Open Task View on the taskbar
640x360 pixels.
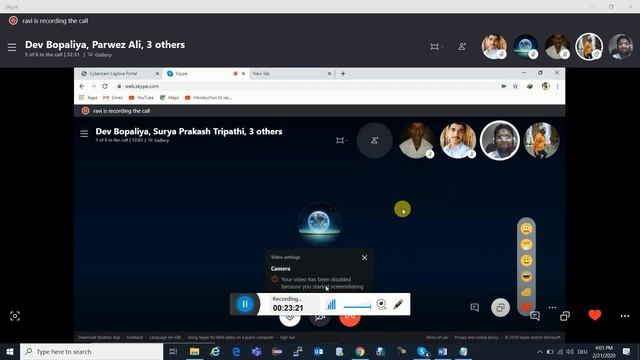[173, 351]
